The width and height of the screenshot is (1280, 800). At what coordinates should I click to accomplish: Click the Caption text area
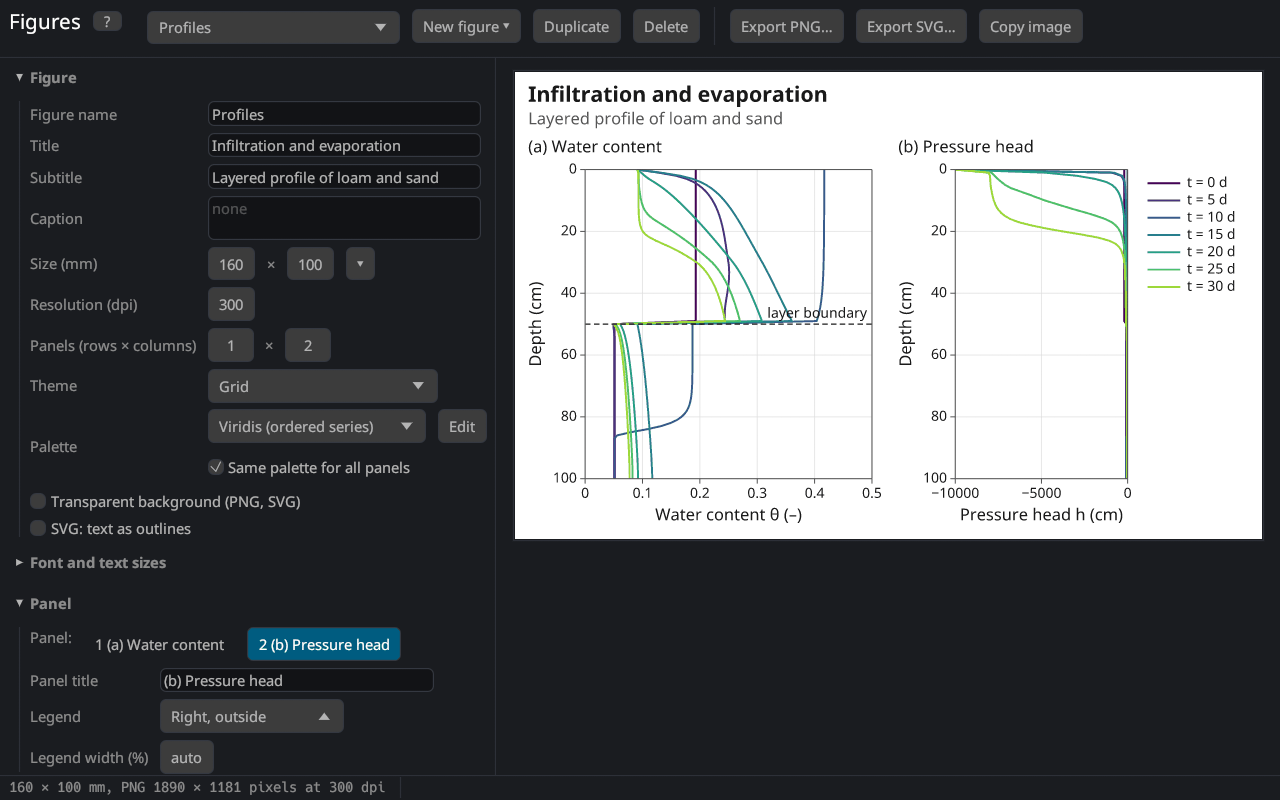(x=344, y=218)
